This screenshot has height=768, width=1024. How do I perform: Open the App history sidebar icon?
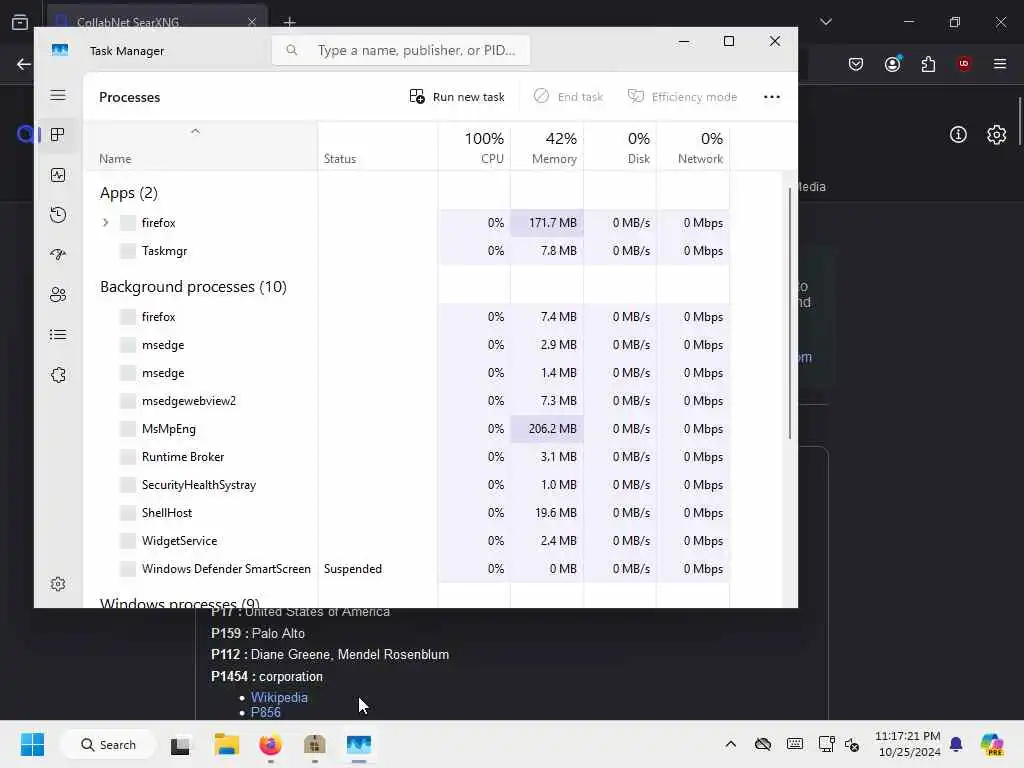point(58,215)
